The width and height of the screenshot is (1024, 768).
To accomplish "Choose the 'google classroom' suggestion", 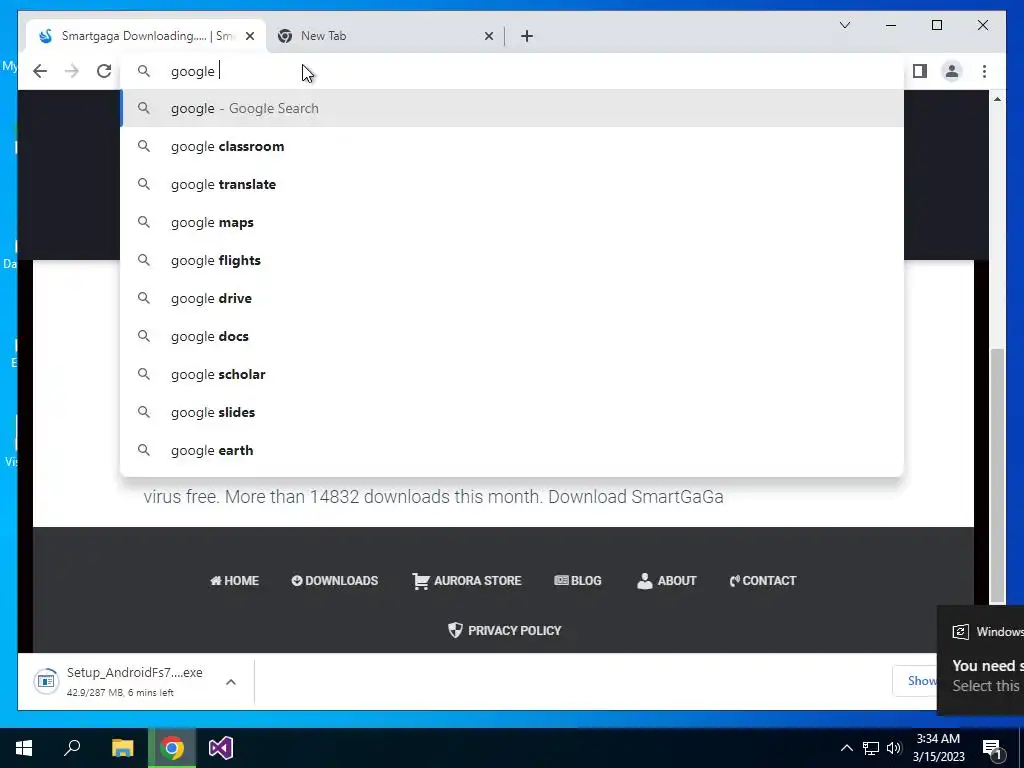I will (x=512, y=146).
